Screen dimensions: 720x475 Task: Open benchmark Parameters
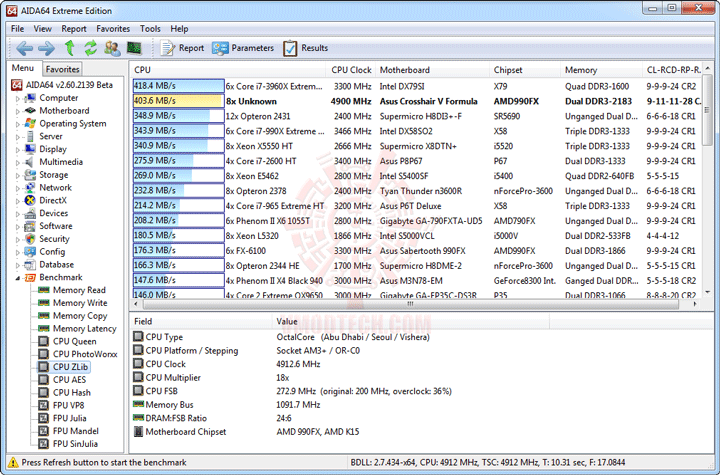pos(243,48)
